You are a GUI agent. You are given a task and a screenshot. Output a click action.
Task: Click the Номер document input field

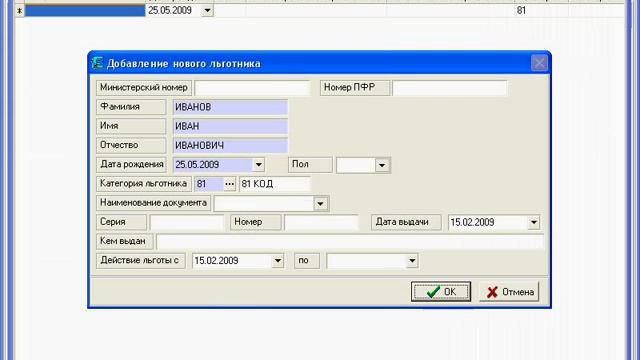click(321, 222)
